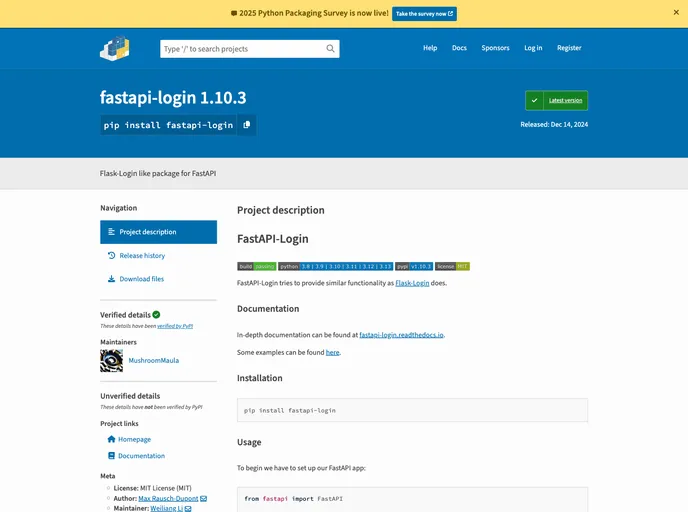
Task: Click the pypi v1.10.3 badge
Action: tap(414, 266)
